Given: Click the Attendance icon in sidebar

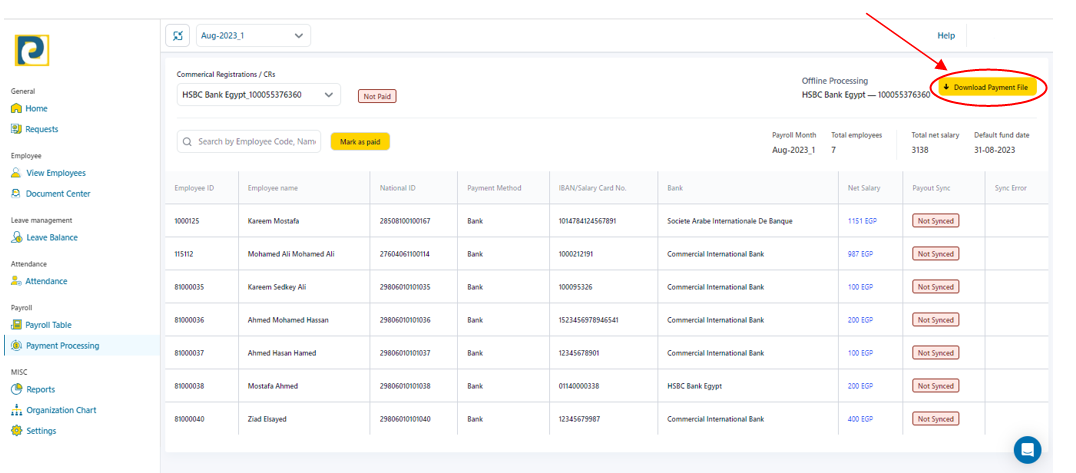Looking at the screenshot, I should click(16, 281).
